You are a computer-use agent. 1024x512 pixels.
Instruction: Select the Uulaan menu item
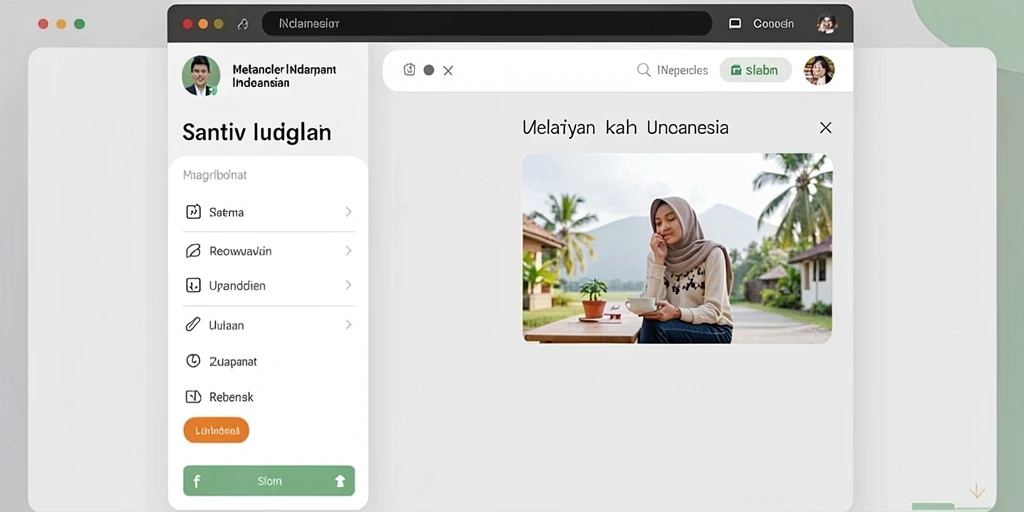[268, 325]
